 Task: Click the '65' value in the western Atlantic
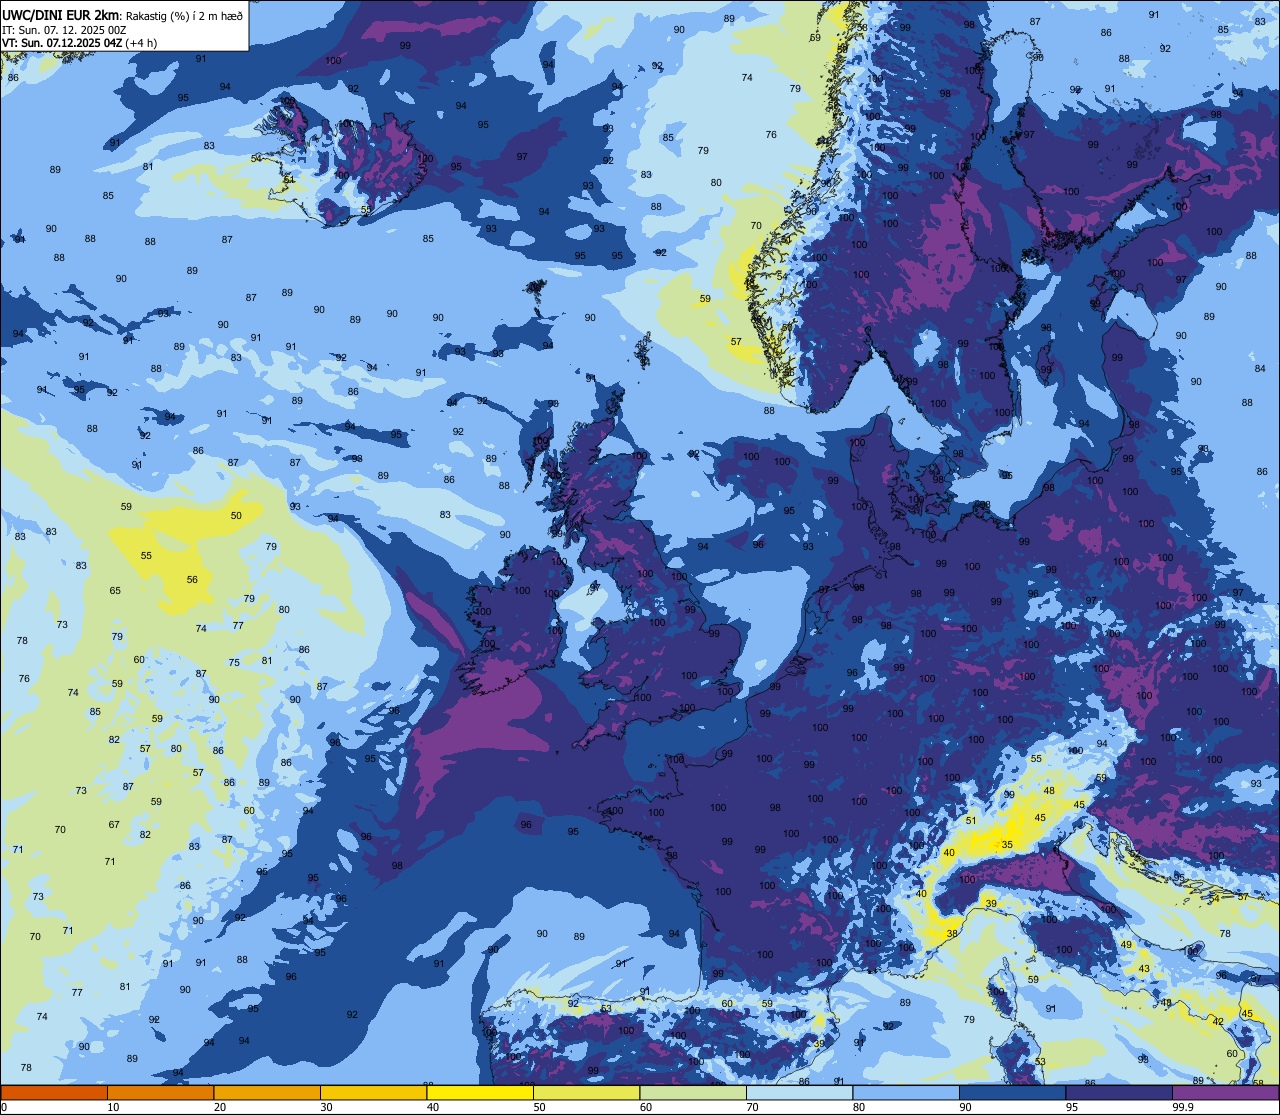click(x=115, y=591)
